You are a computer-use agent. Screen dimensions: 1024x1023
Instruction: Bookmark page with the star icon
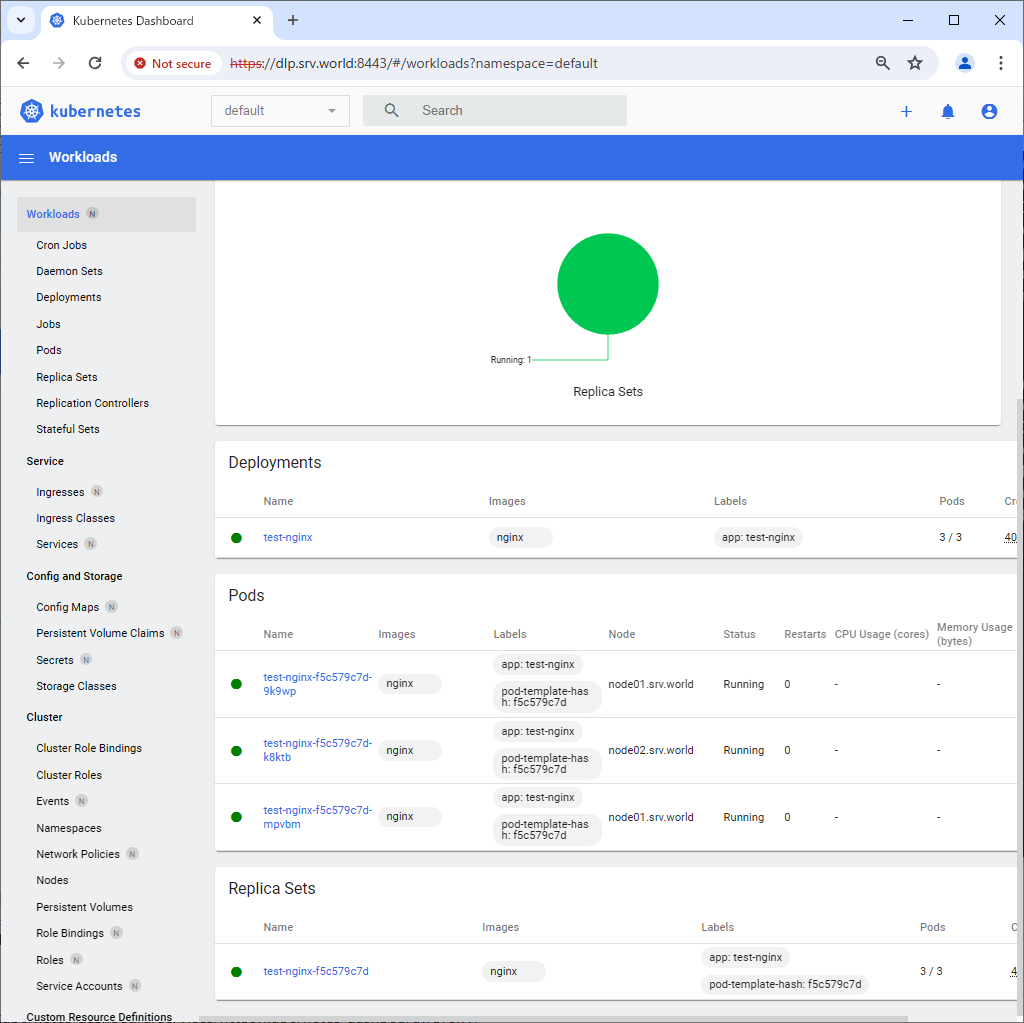point(915,63)
